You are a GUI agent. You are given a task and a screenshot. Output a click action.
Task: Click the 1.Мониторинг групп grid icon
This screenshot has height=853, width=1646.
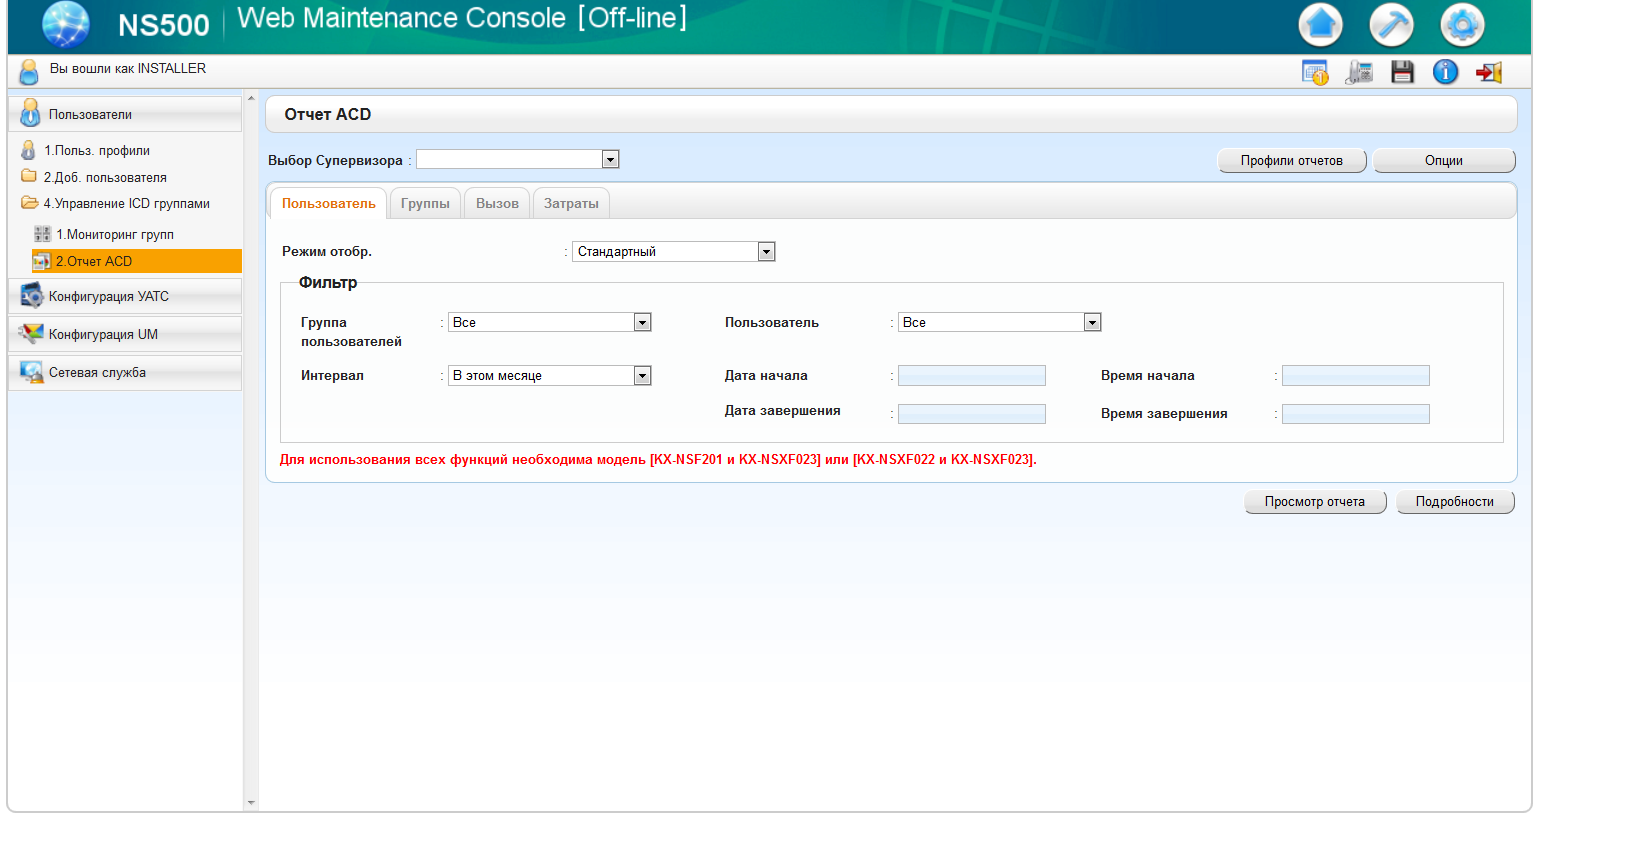(x=42, y=234)
